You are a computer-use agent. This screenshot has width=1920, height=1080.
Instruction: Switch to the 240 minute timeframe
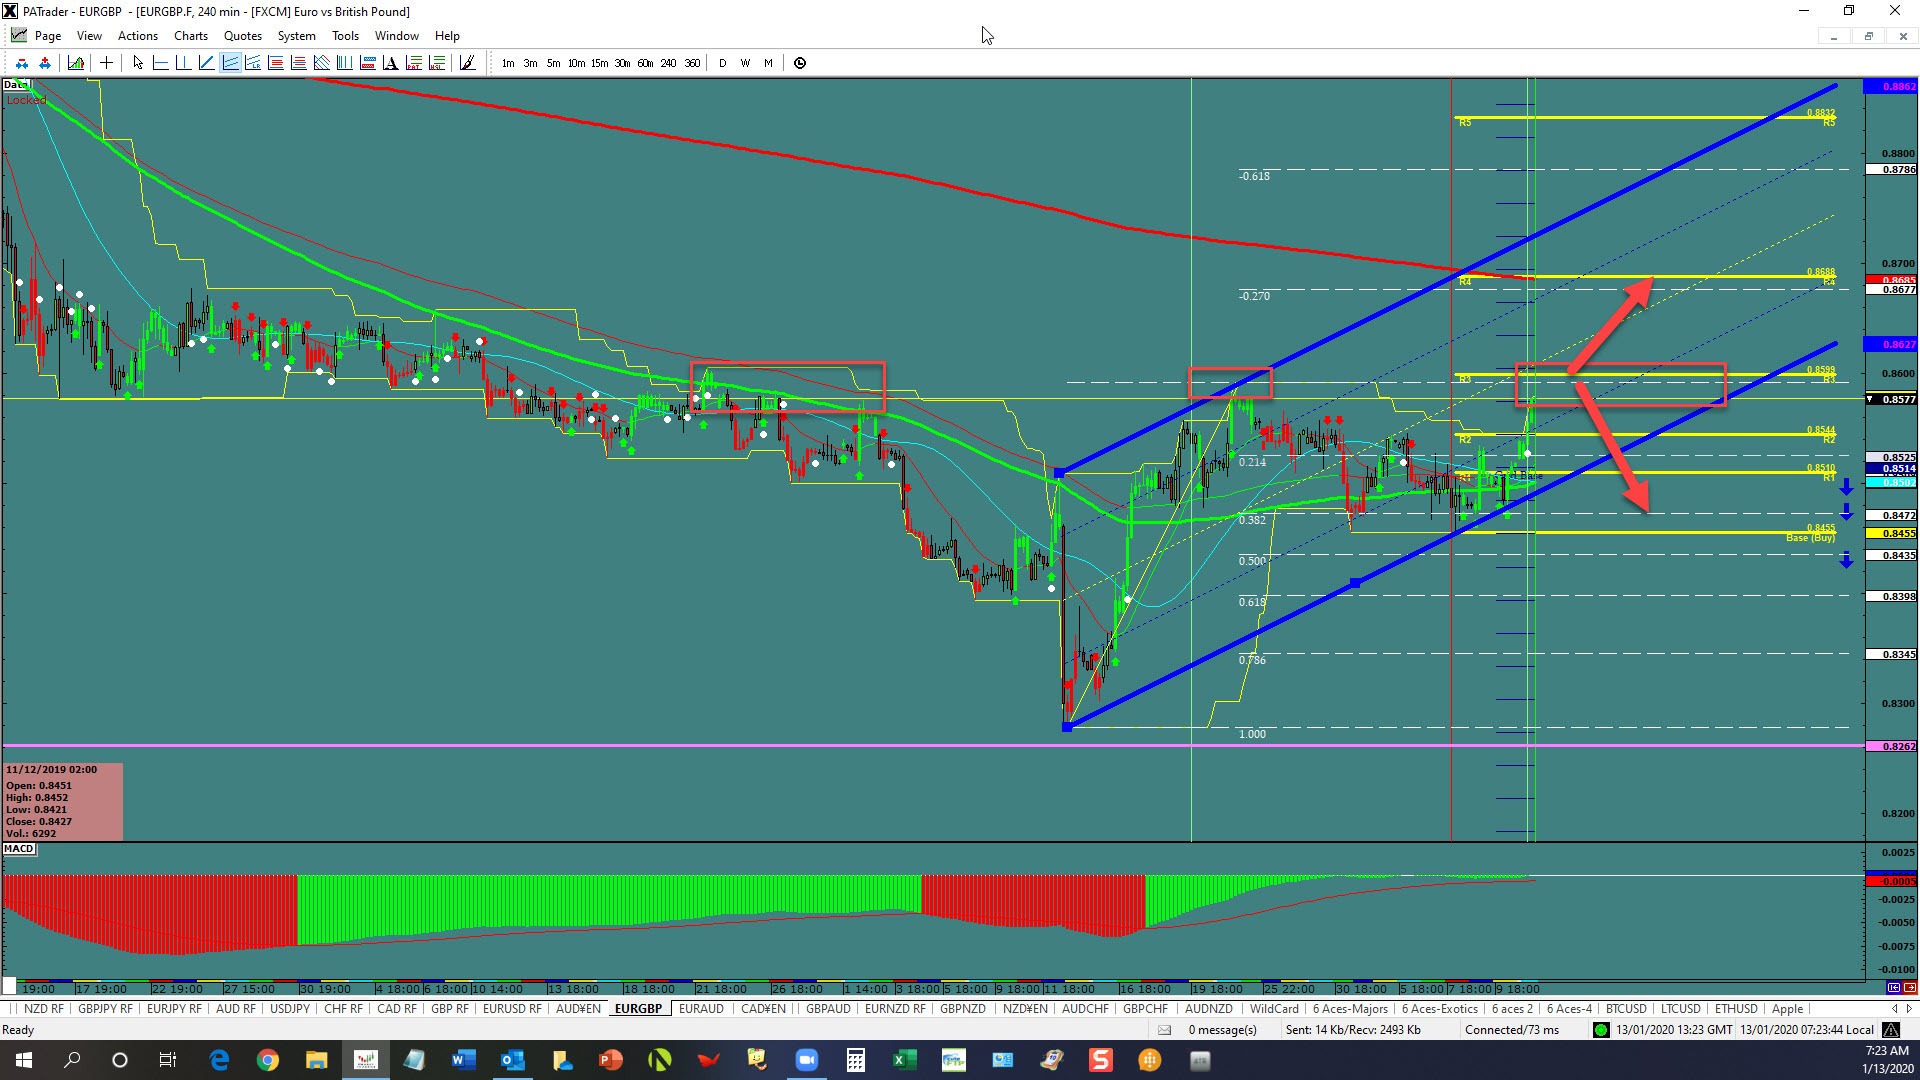click(668, 63)
